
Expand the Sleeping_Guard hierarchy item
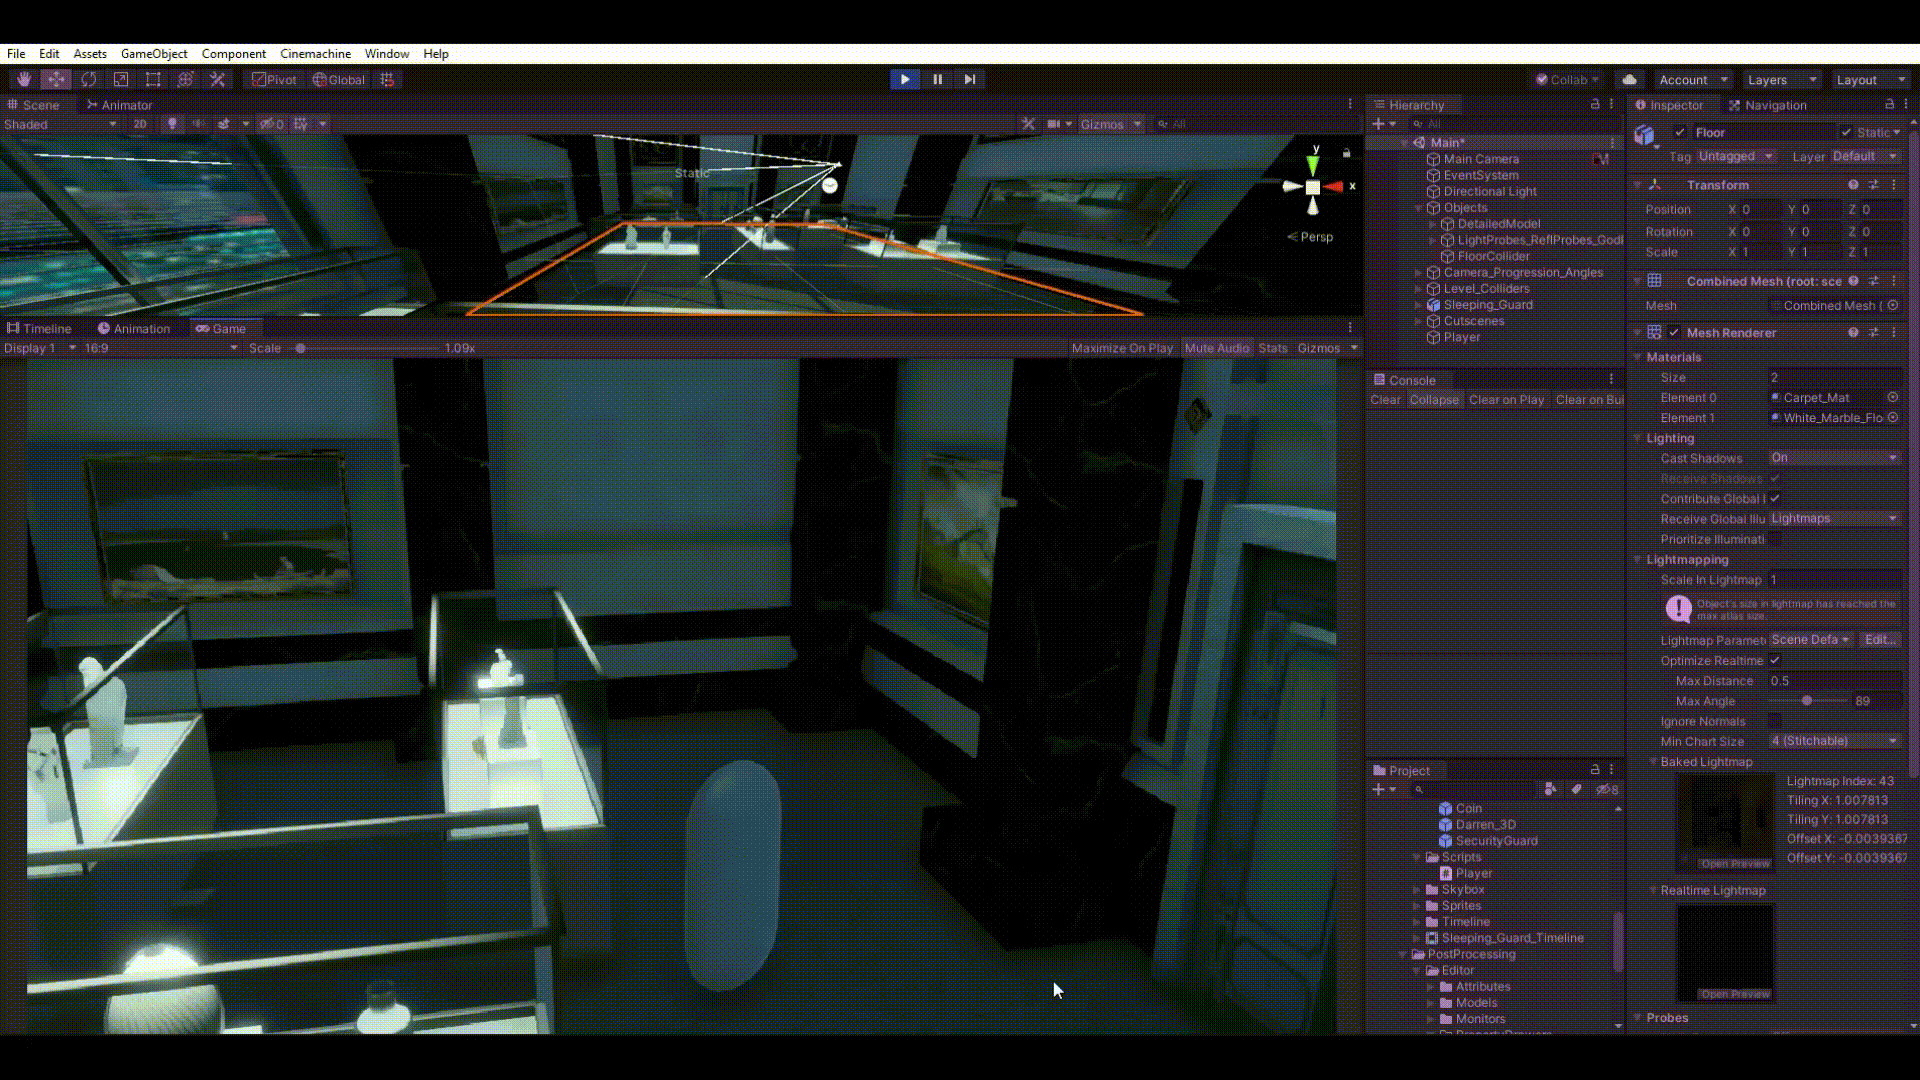1418,305
